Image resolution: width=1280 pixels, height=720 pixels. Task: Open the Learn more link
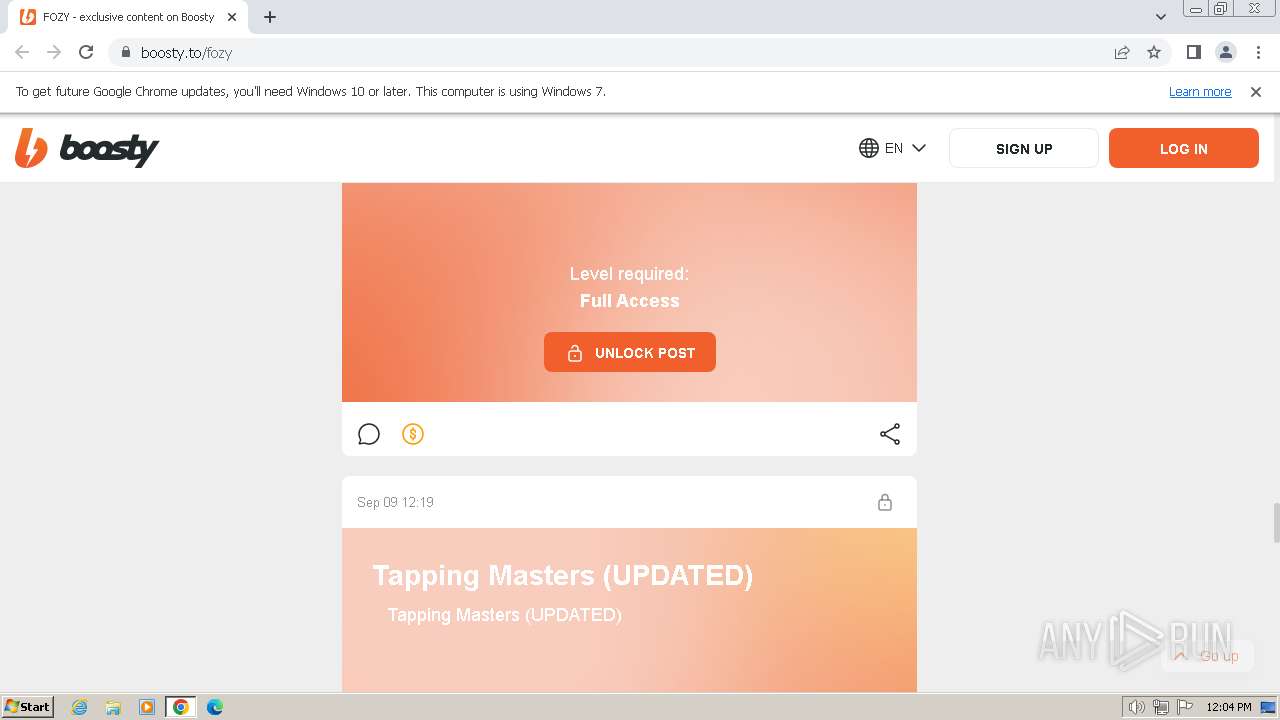pyautogui.click(x=1200, y=91)
